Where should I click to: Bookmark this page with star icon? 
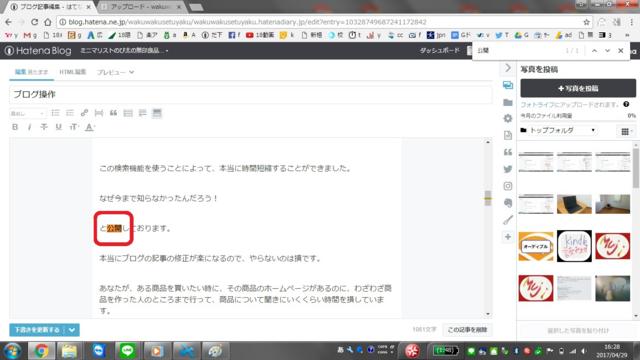point(587,22)
